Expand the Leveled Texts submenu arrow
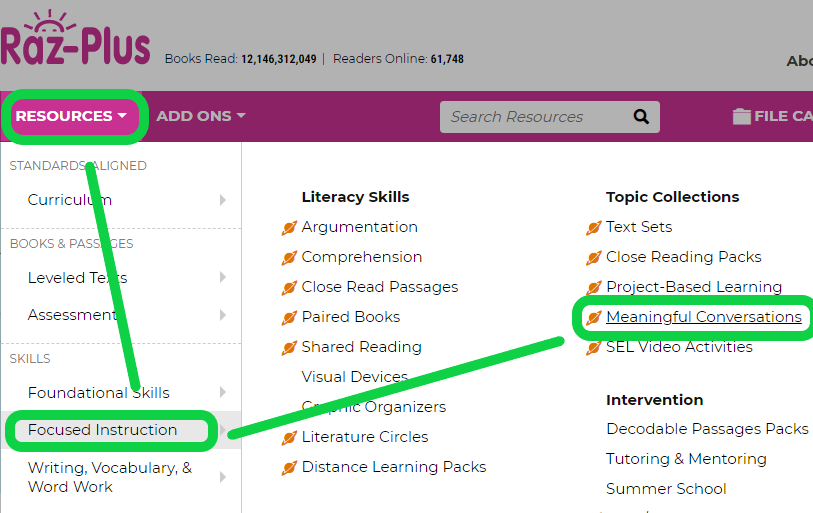 click(223, 278)
